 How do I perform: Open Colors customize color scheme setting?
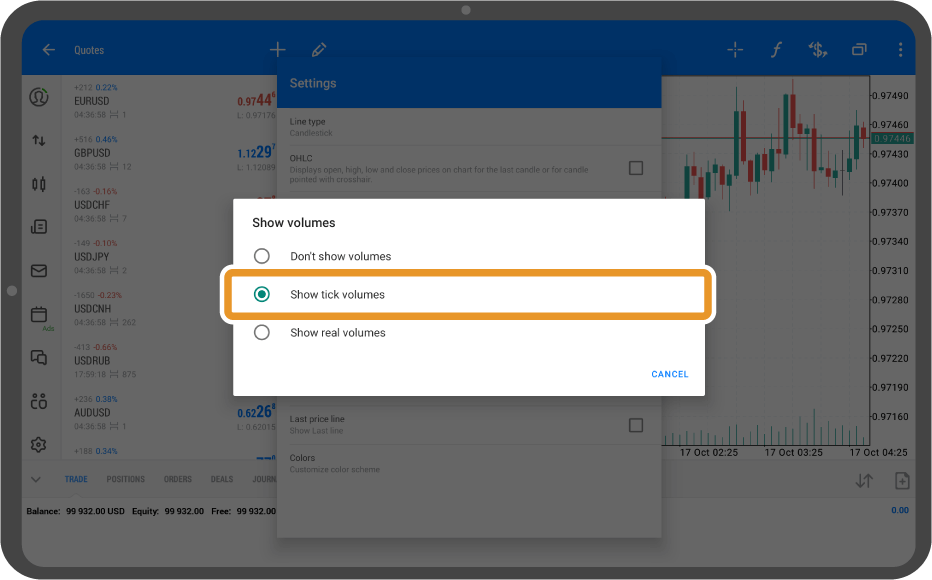pyautogui.click(x=469, y=464)
